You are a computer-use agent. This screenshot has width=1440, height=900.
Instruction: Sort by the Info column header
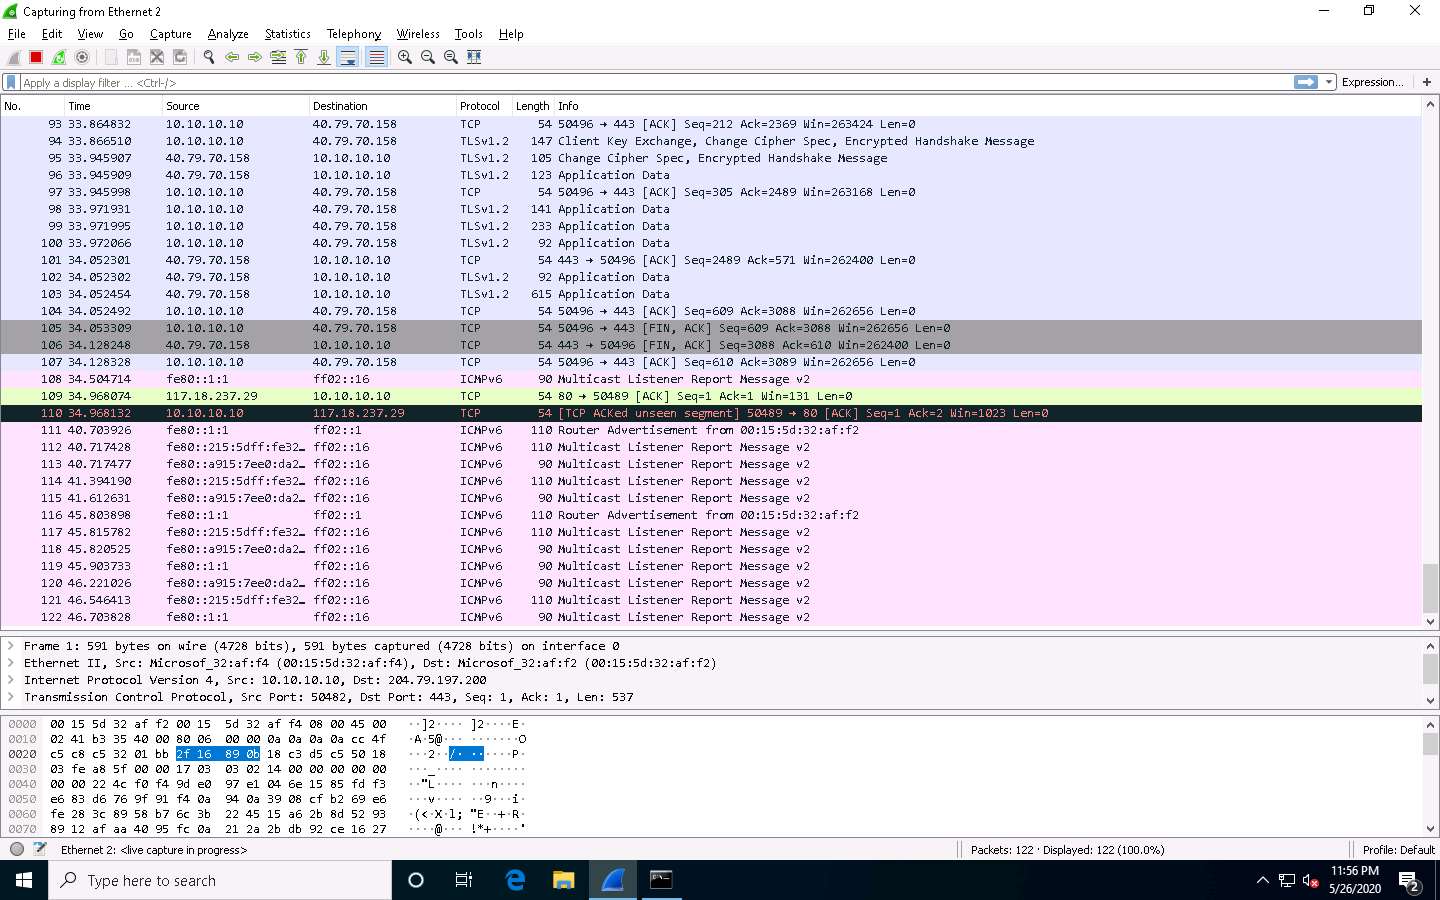point(990,106)
